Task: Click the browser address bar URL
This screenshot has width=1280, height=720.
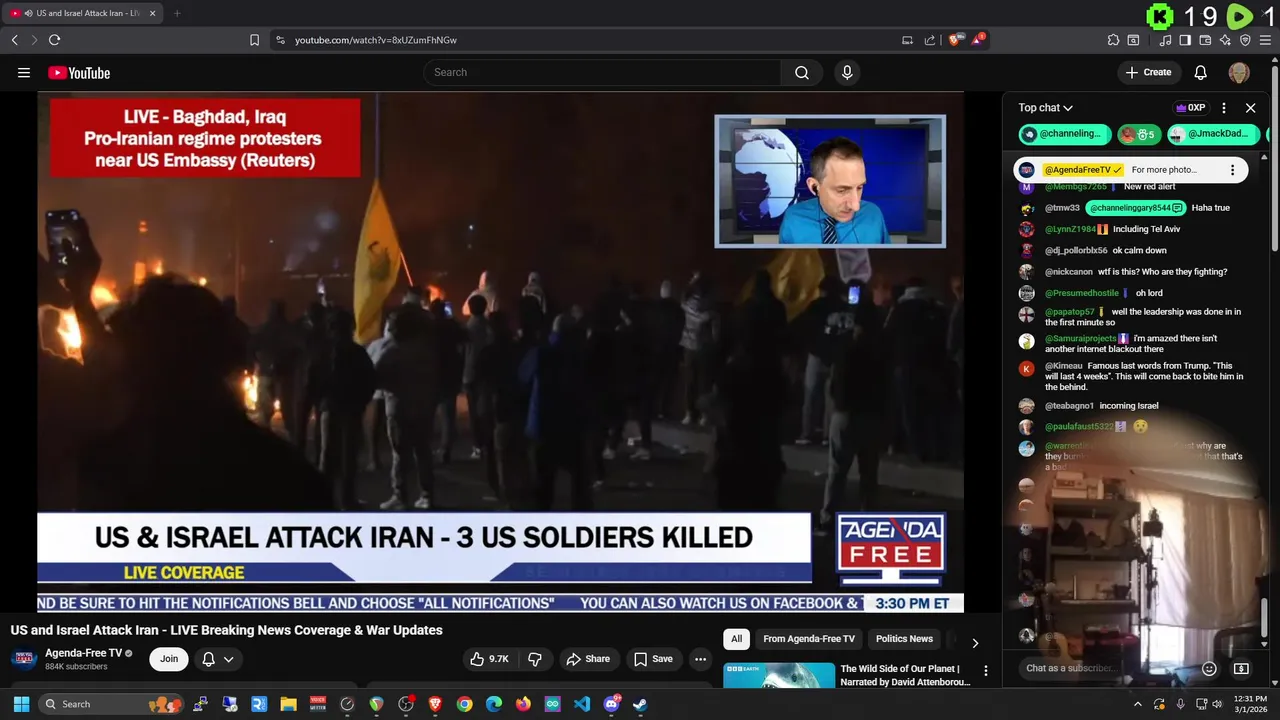Action: [x=376, y=40]
